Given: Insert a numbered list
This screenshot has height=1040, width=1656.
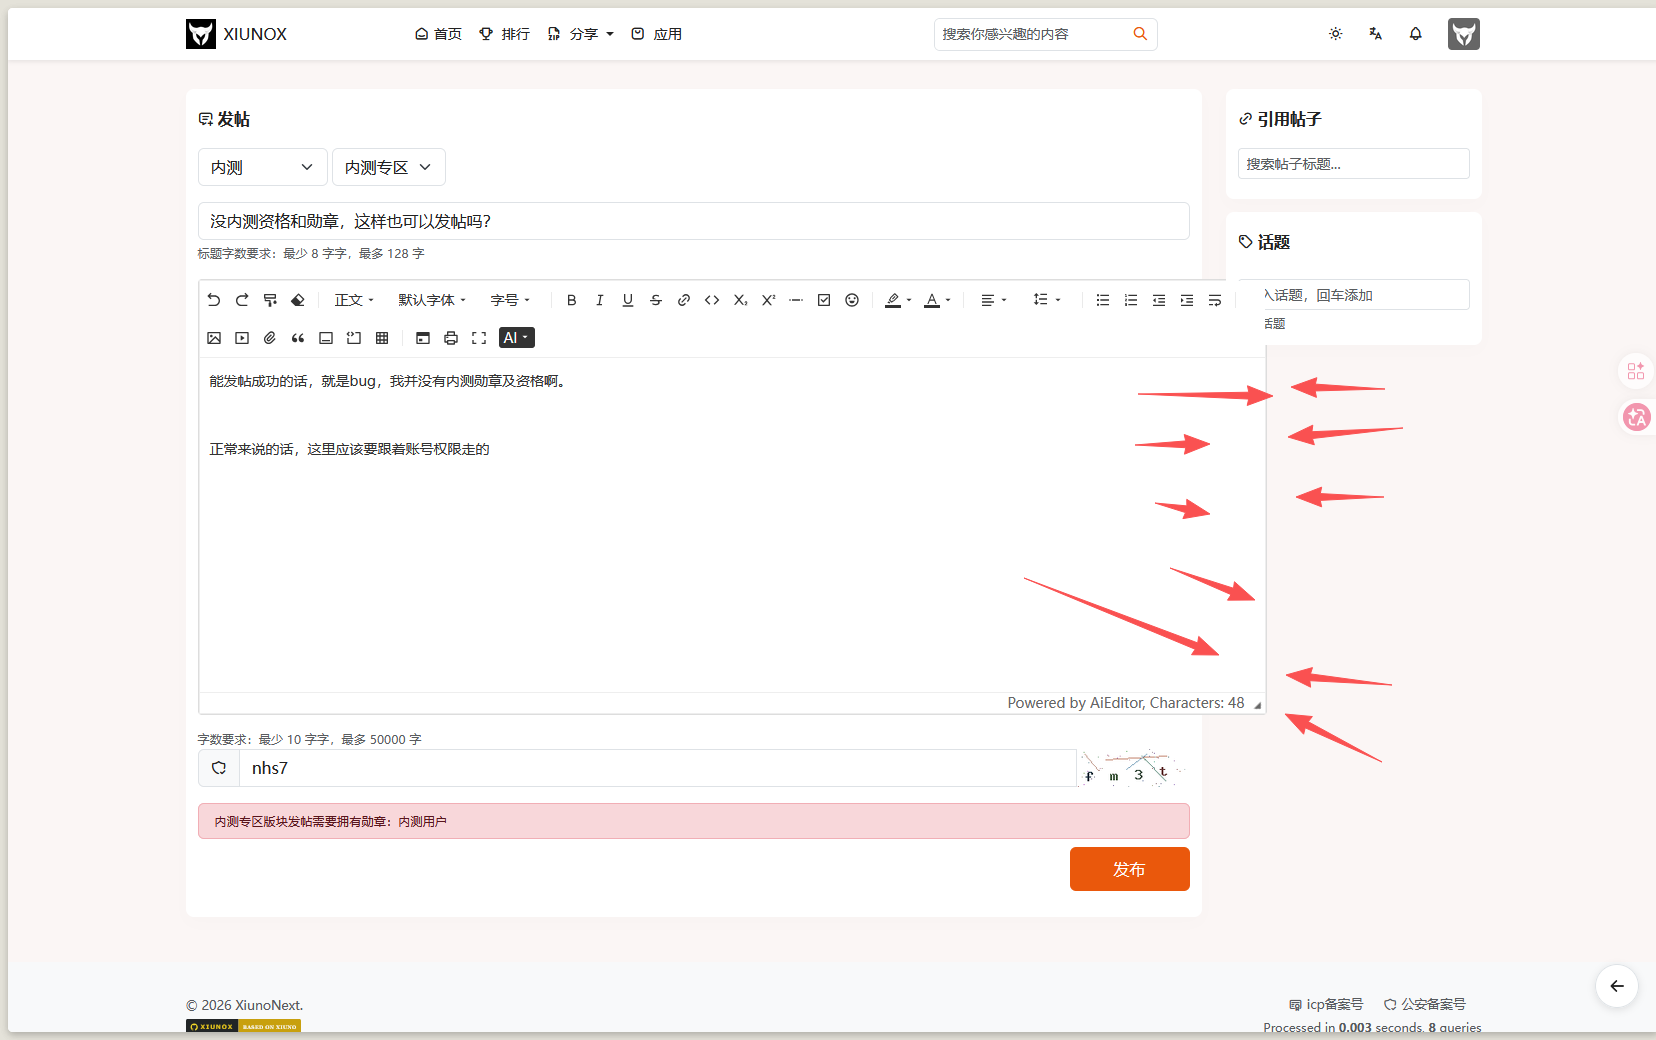Looking at the screenshot, I should (x=1131, y=300).
